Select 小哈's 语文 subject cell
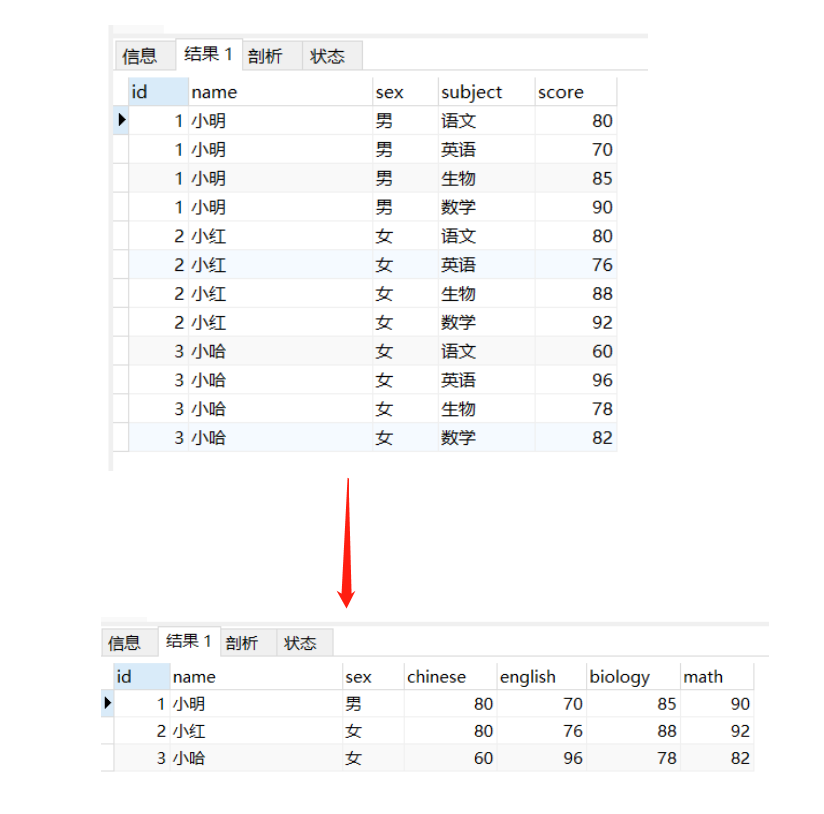The image size is (824, 814). pyautogui.click(x=487, y=351)
